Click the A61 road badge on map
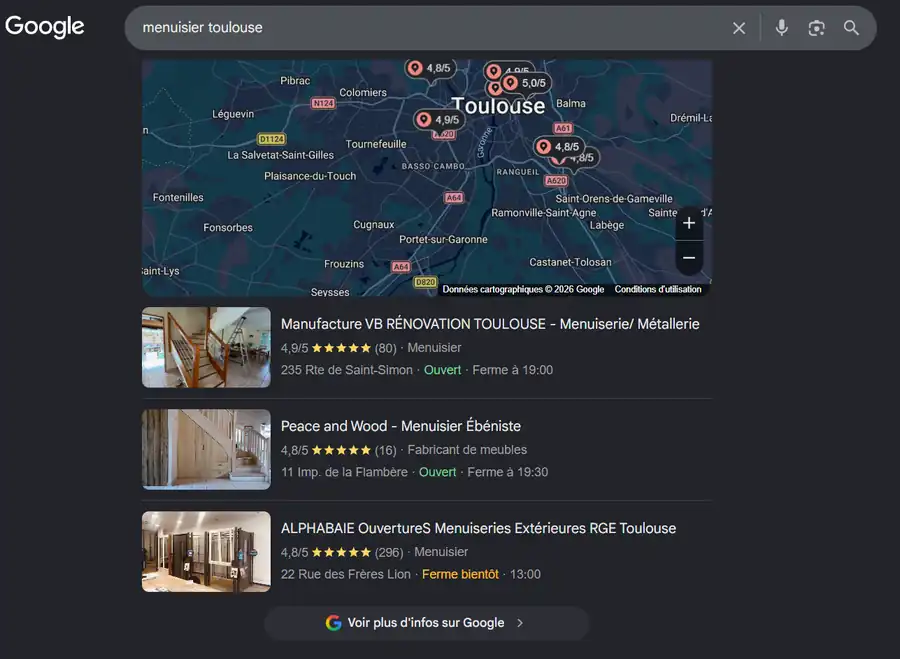This screenshot has width=900, height=659. [563, 128]
